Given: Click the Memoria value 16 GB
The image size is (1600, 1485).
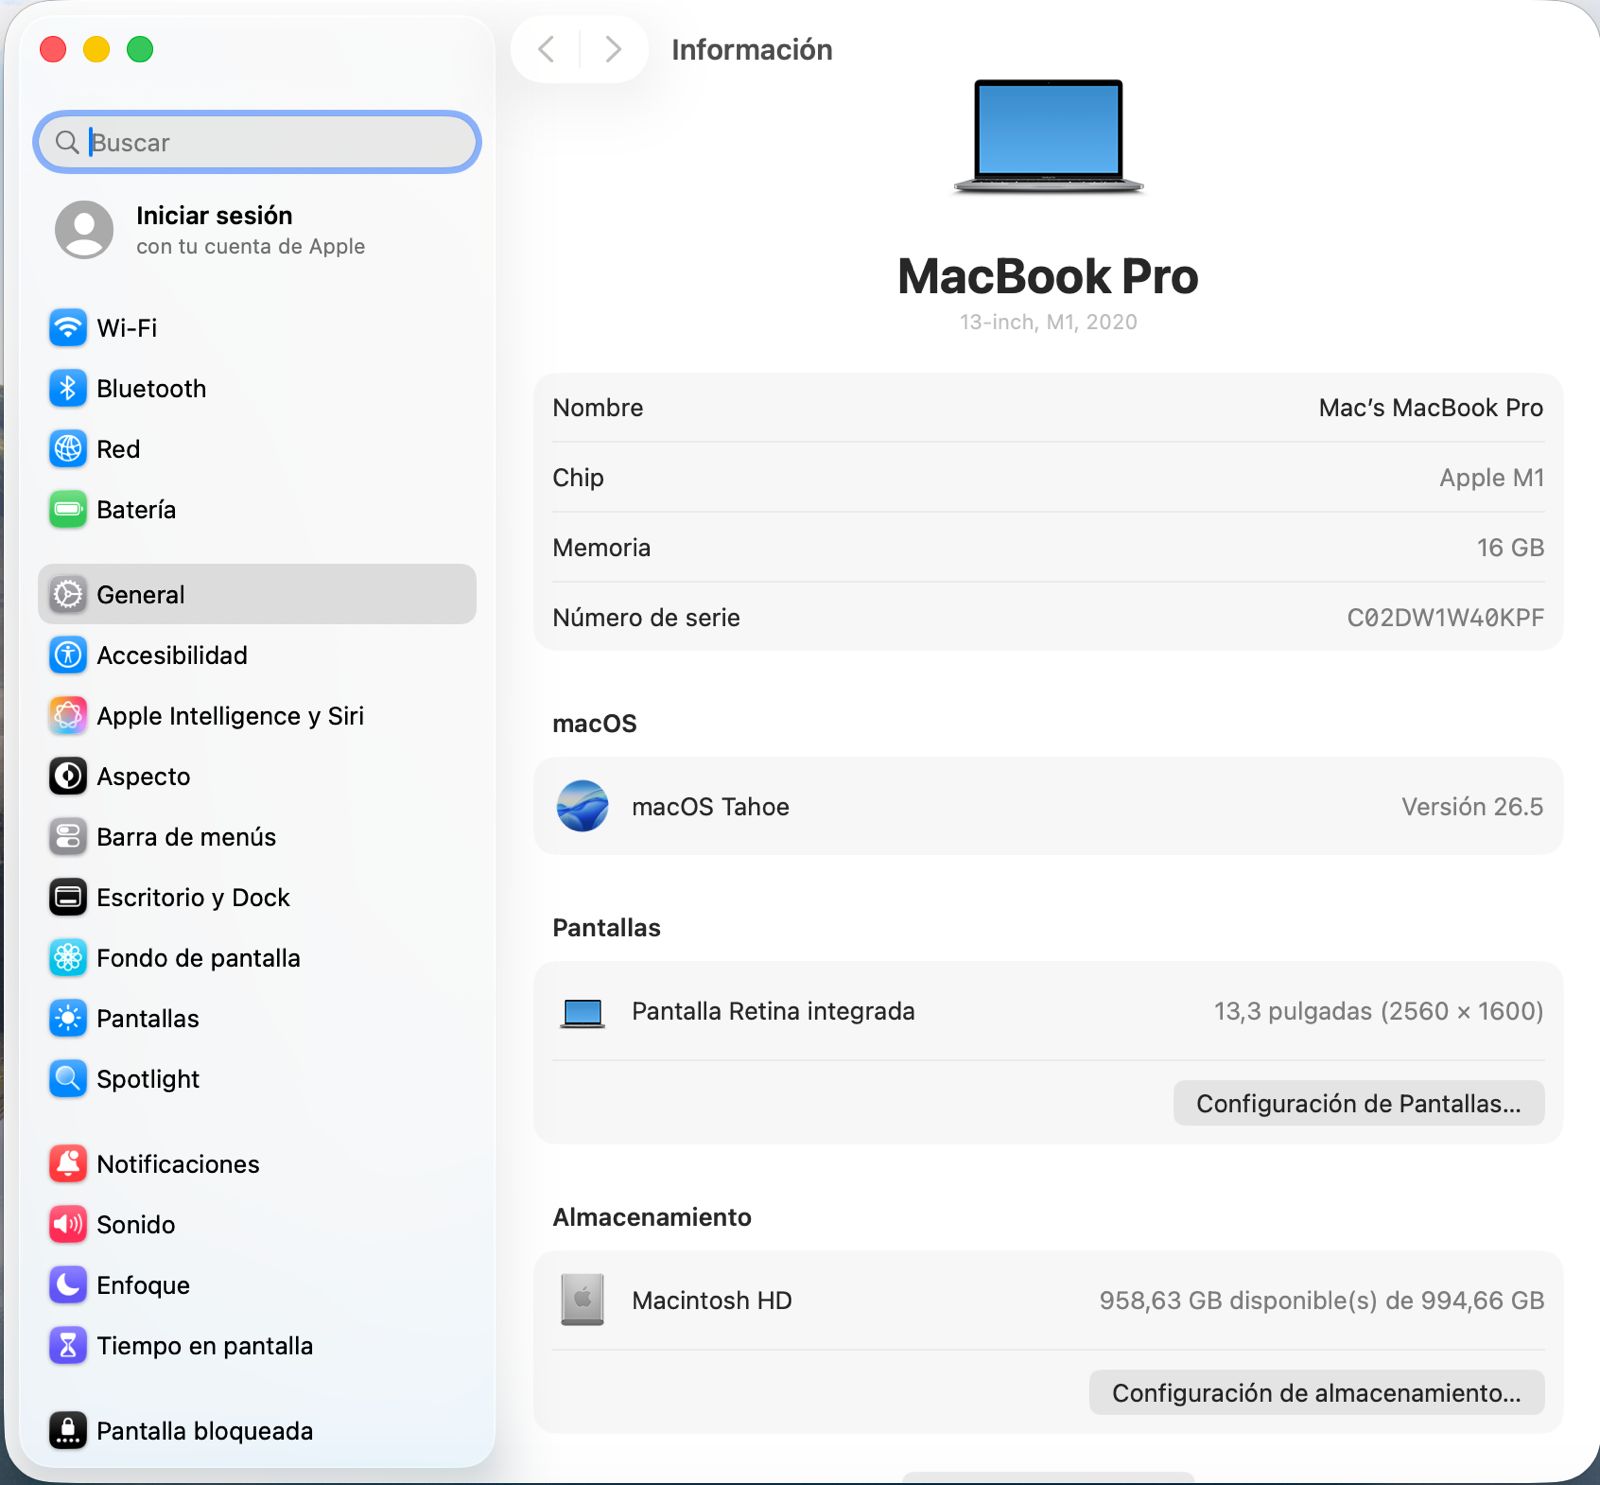Looking at the screenshot, I should (1510, 548).
